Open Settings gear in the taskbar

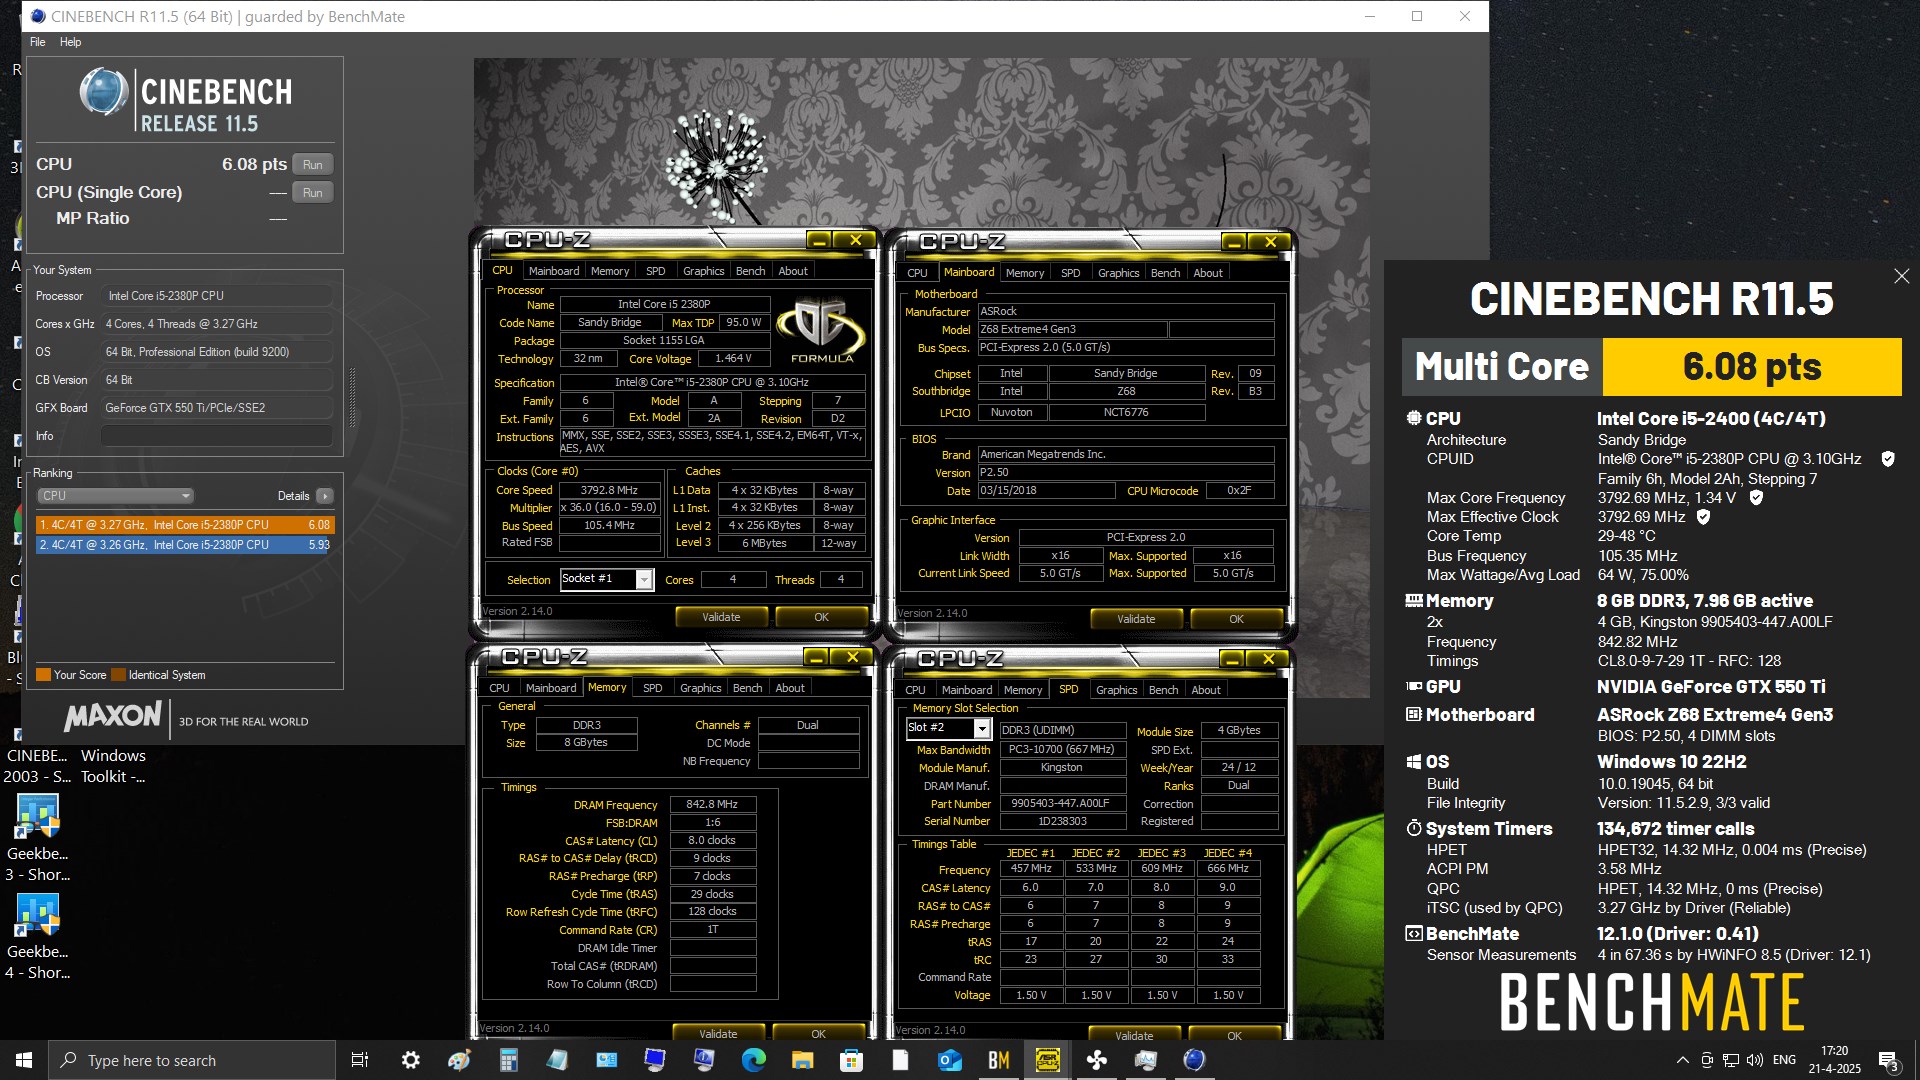pos(410,1060)
